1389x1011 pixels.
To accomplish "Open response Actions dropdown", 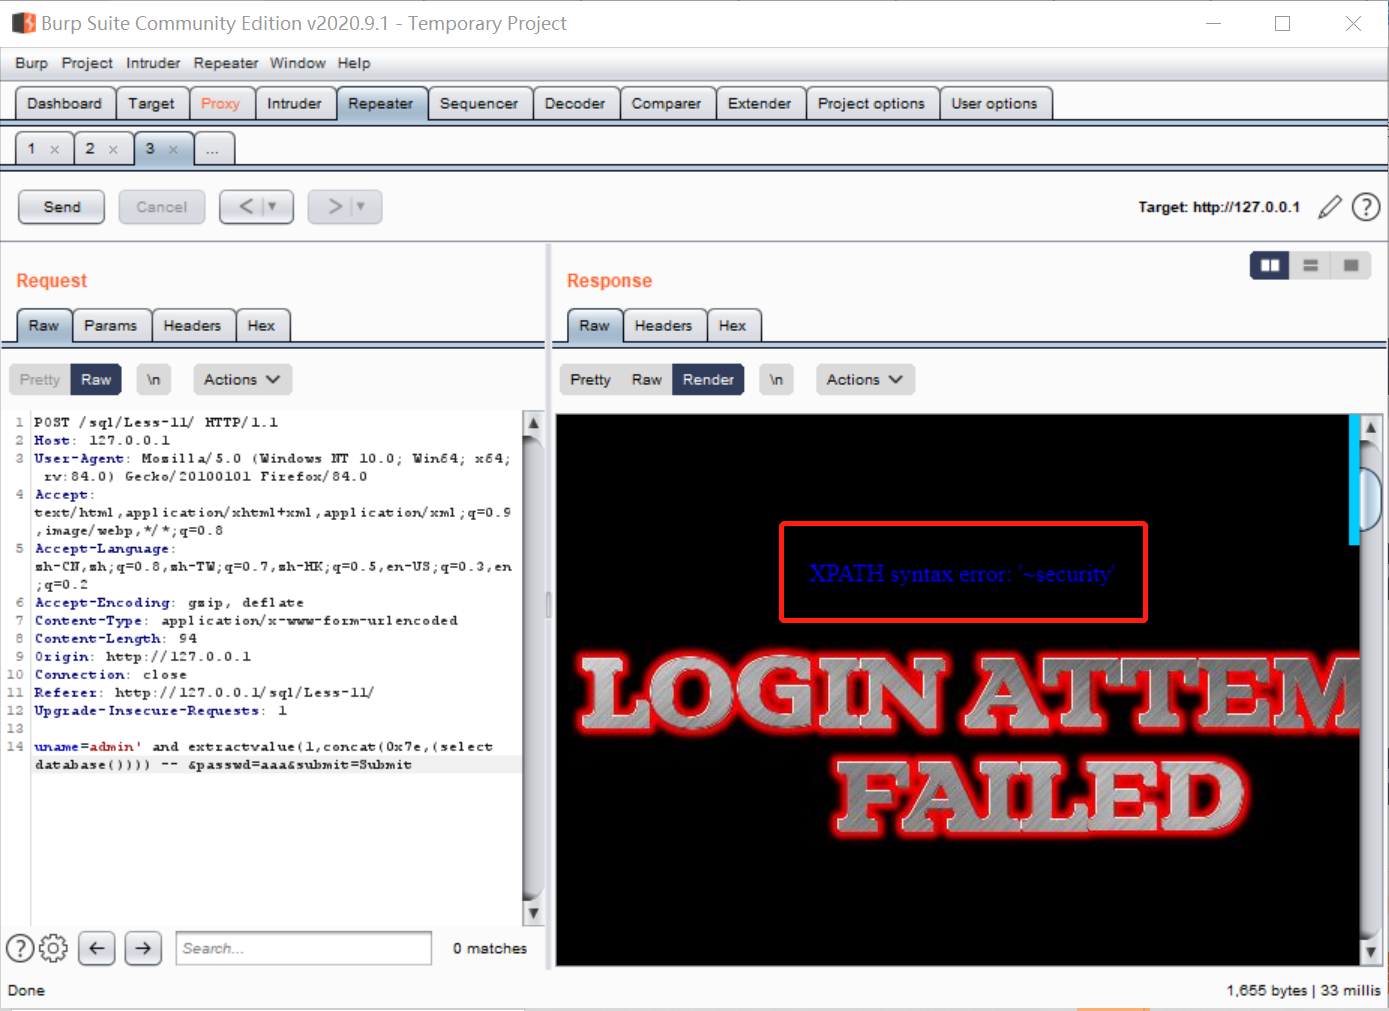I will [x=865, y=380].
